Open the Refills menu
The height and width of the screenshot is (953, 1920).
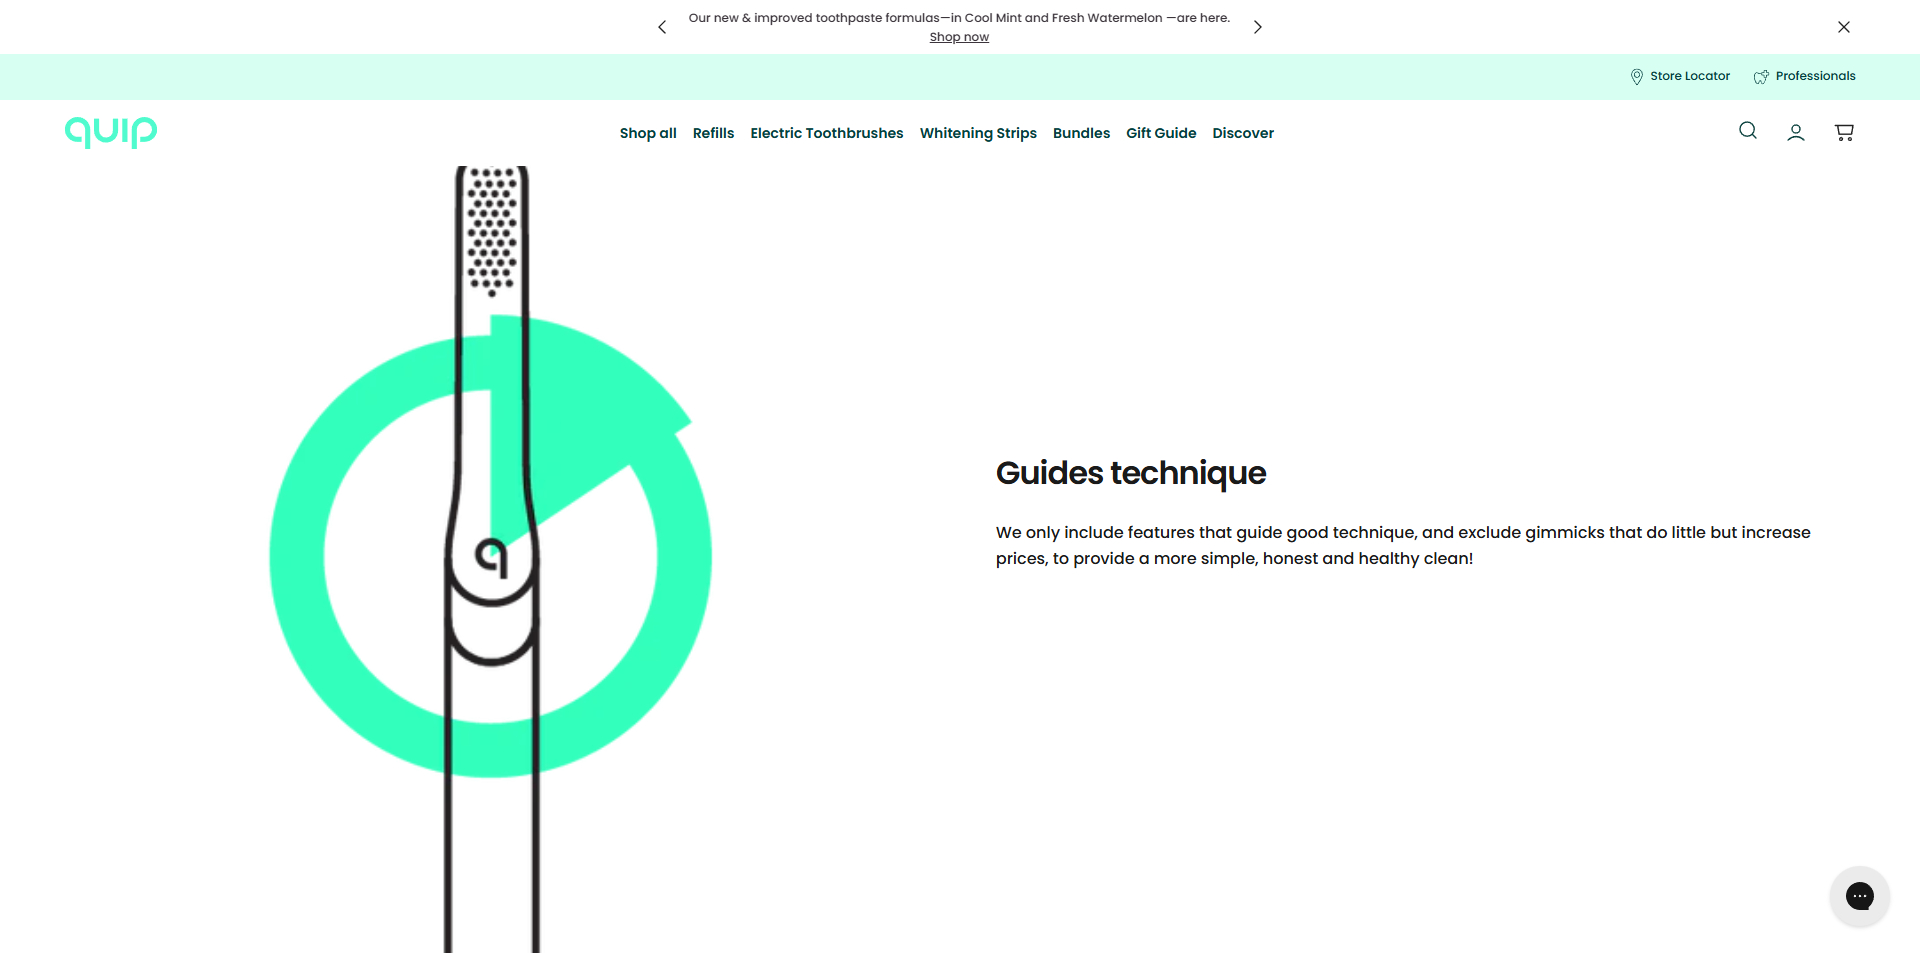point(713,133)
